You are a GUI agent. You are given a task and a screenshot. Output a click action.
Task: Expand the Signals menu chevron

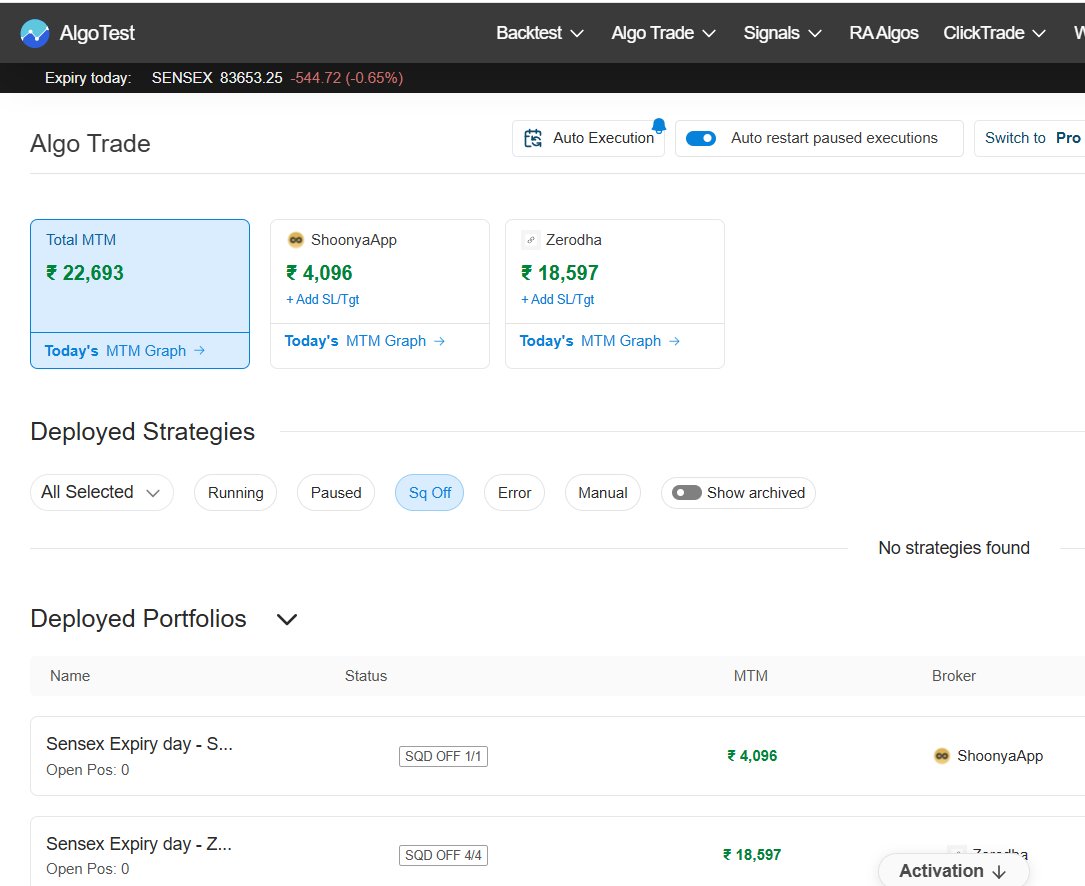tap(814, 33)
